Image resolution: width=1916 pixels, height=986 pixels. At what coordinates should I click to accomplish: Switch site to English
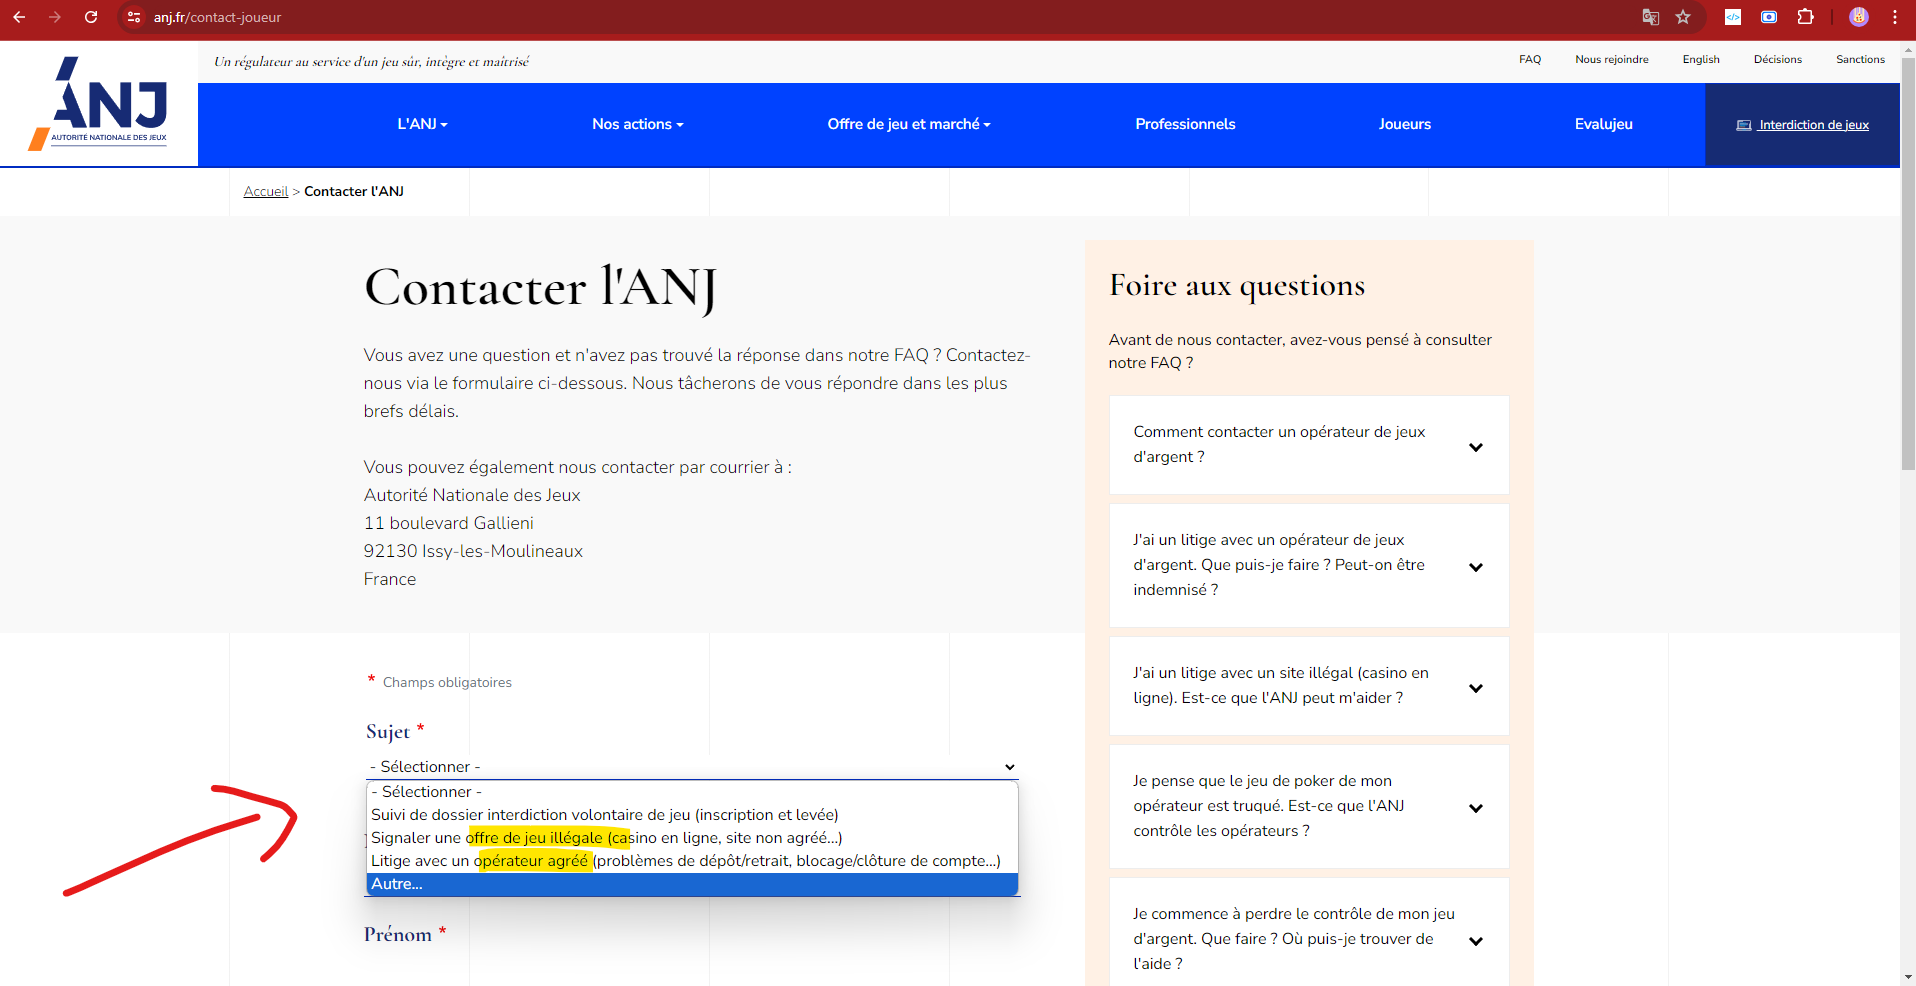(x=1700, y=59)
